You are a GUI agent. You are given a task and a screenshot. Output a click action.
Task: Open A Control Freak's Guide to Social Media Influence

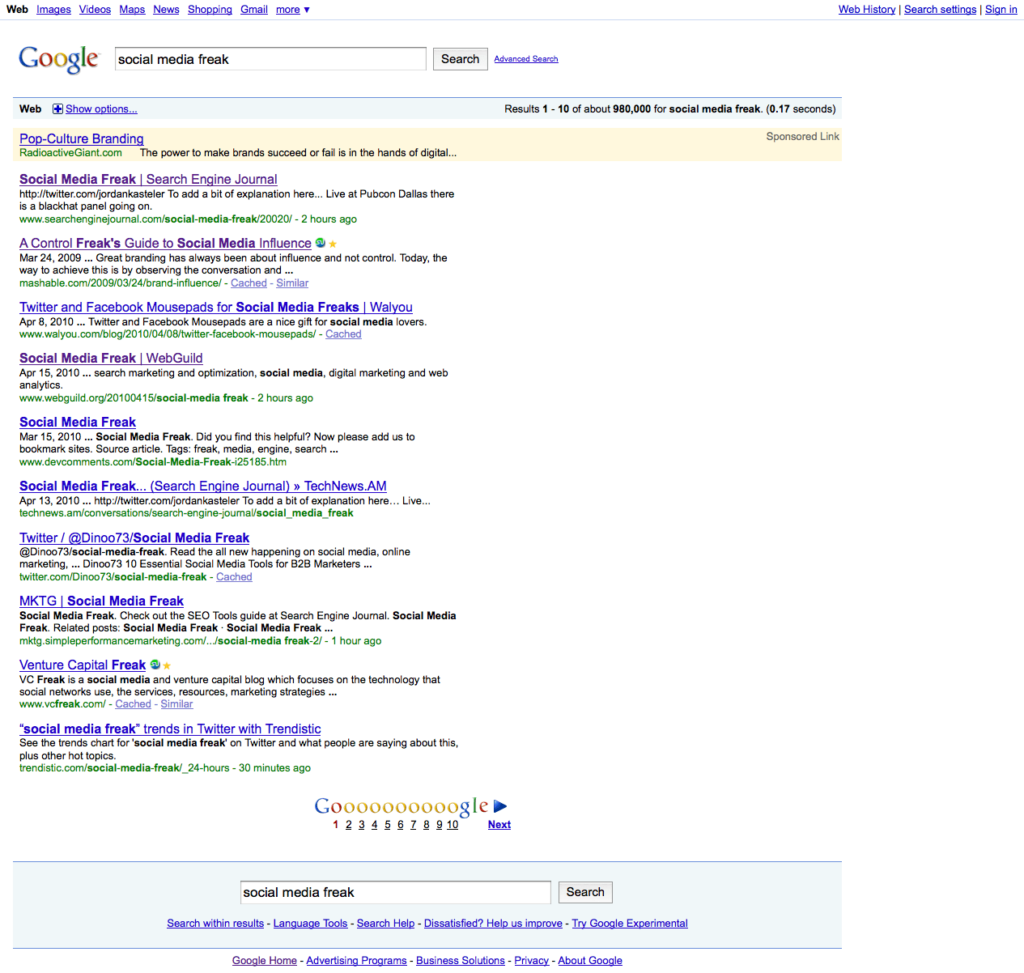click(x=165, y=243)
